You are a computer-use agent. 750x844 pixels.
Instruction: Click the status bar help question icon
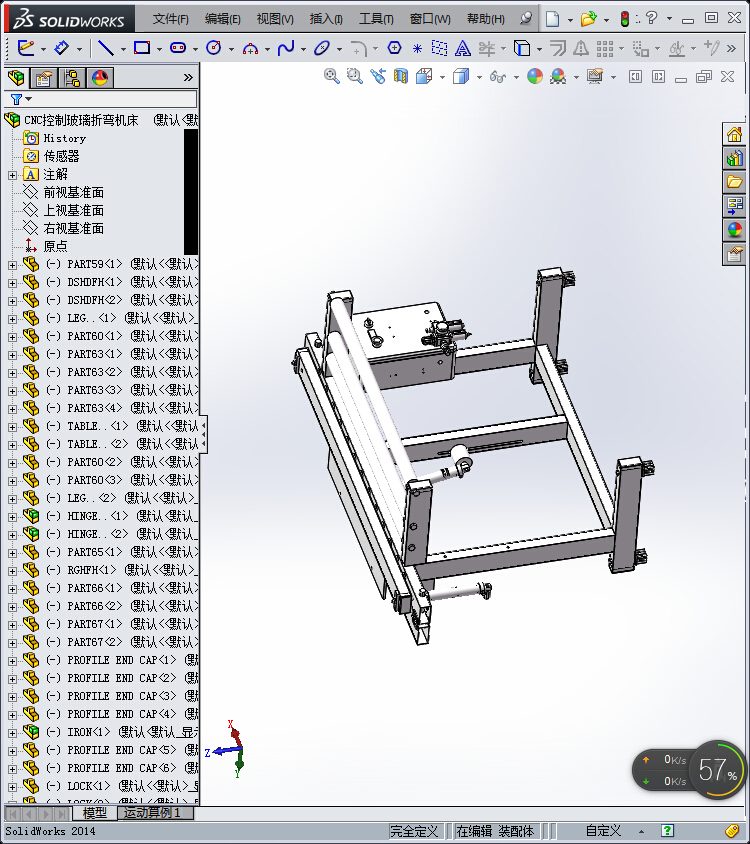[x=667, y=831]
